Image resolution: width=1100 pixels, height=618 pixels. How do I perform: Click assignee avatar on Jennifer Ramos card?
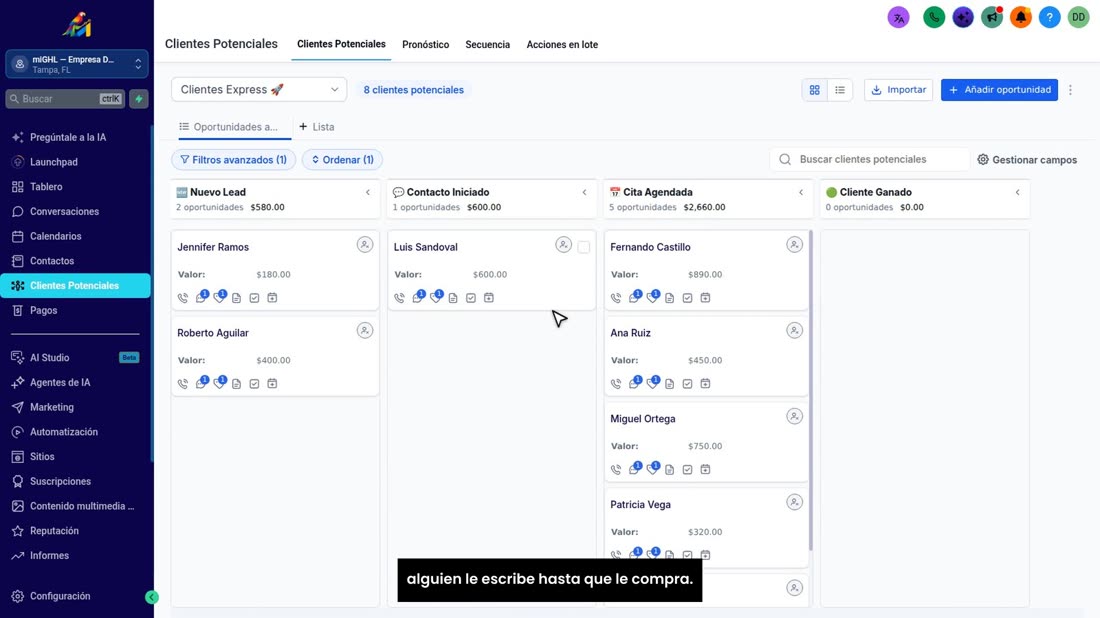[x=365, y=245]
